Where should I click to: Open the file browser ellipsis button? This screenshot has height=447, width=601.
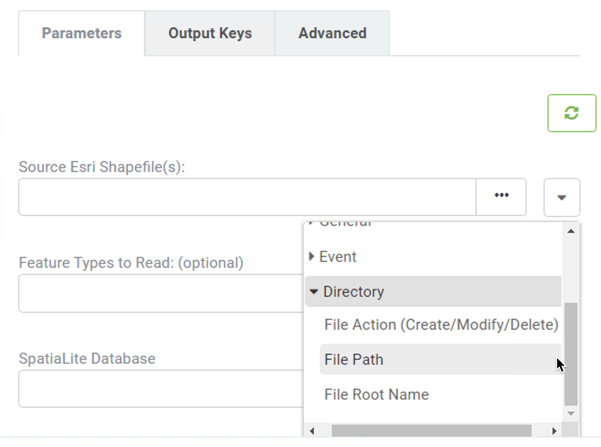pos(501,197)
